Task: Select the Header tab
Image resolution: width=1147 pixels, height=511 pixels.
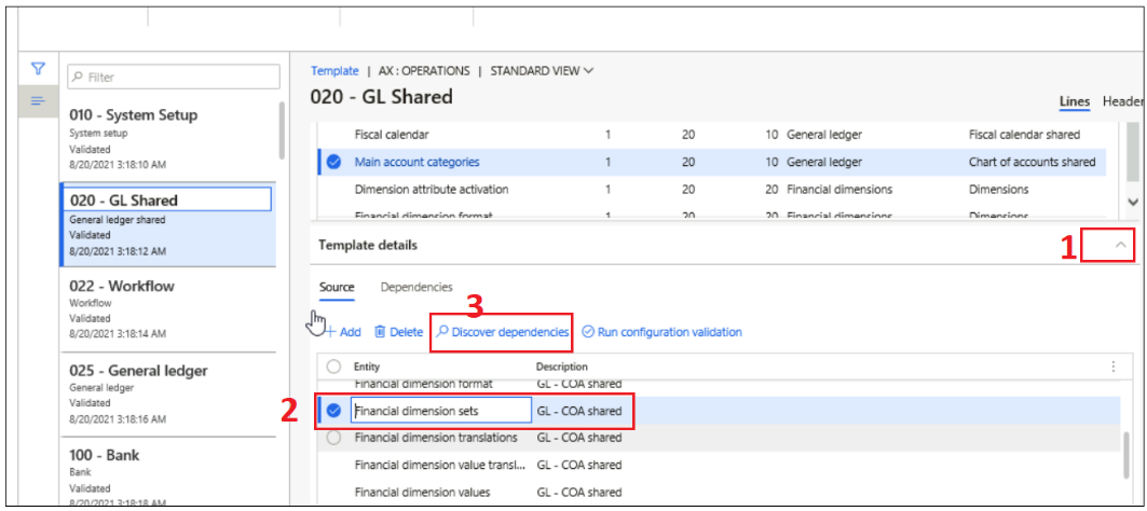Action: point(1123,102)
